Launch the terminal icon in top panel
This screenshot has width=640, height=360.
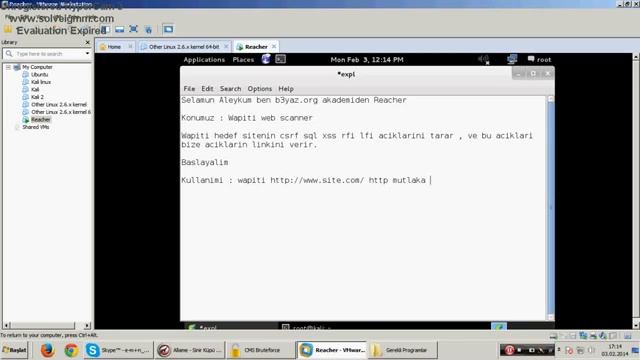point(280,59)
